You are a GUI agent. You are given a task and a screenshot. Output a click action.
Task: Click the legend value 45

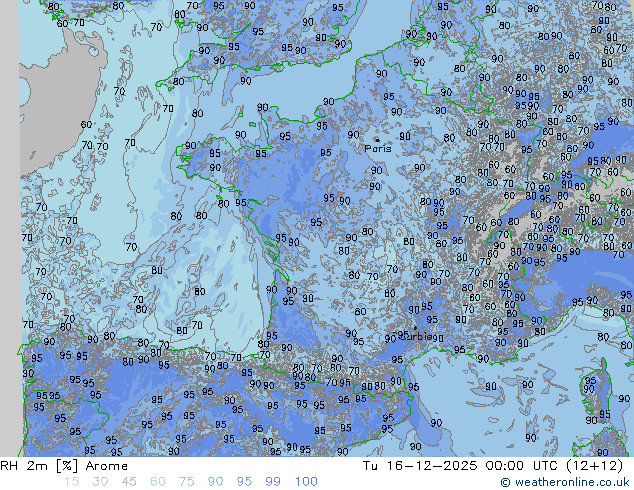point(129,482)
